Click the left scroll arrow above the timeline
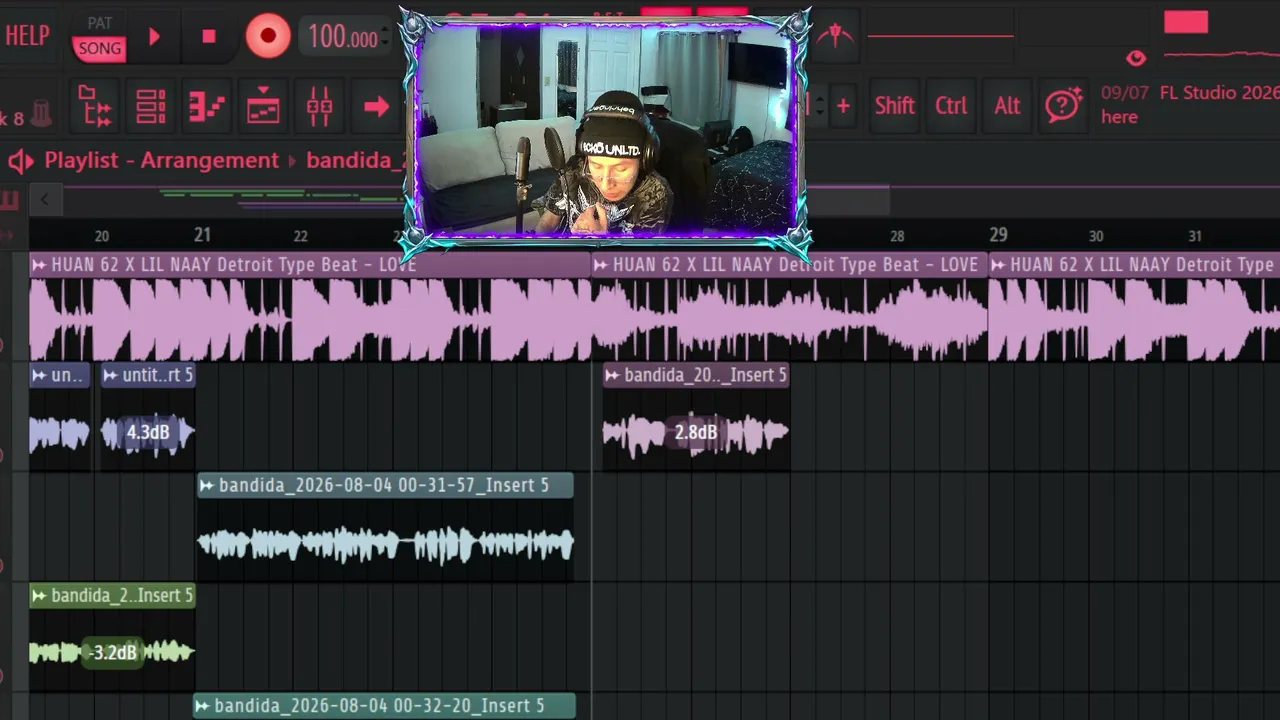Viewport: 1280px width, 720px height. click(x=44, y=199)
